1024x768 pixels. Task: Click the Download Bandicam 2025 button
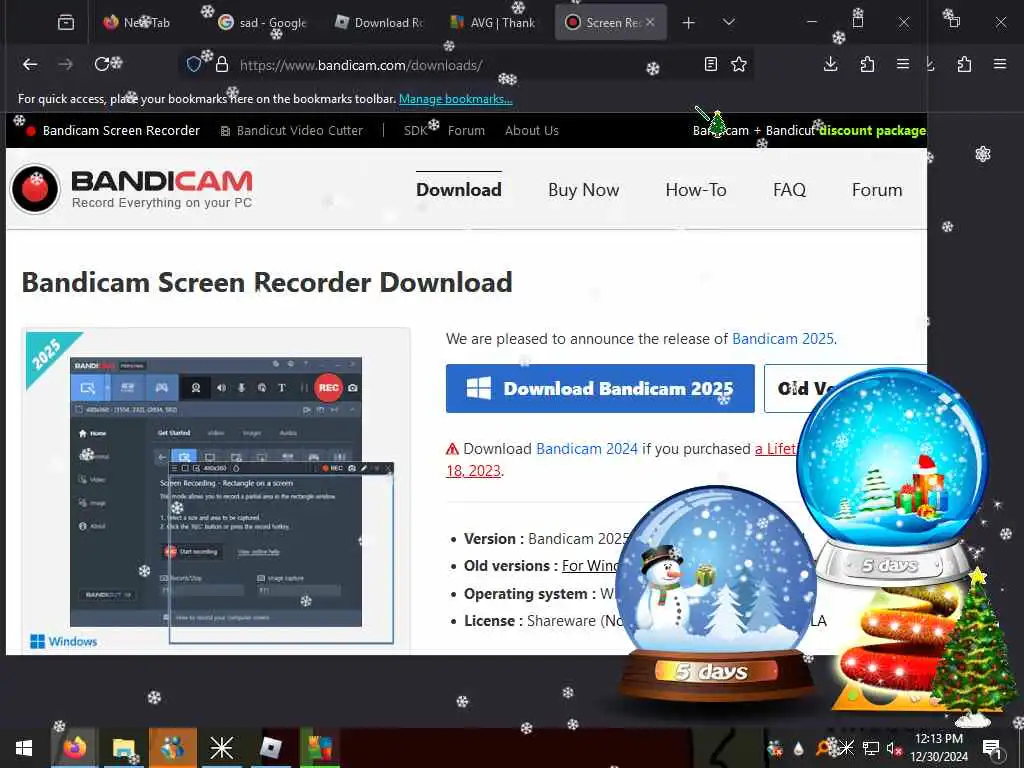600,389
